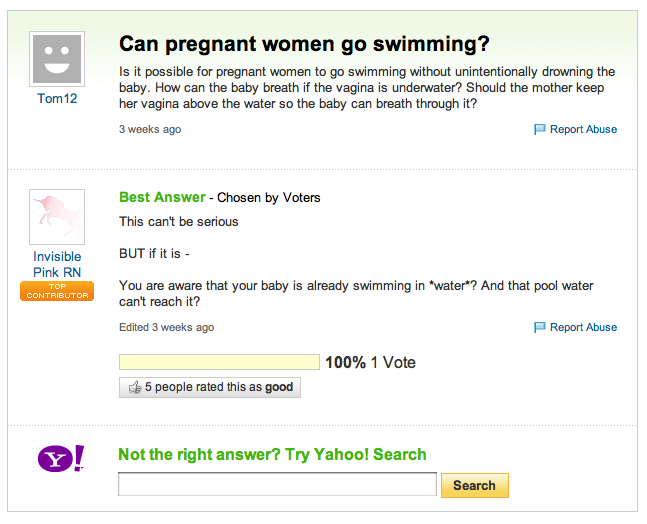Select the green "Best Answer" heading

(x=162, y=197)
